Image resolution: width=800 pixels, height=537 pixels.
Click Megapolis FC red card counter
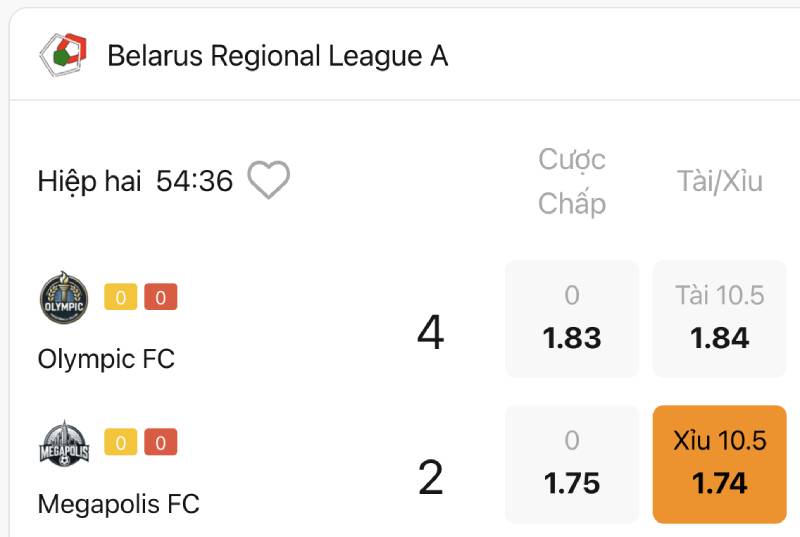[161, 442]
